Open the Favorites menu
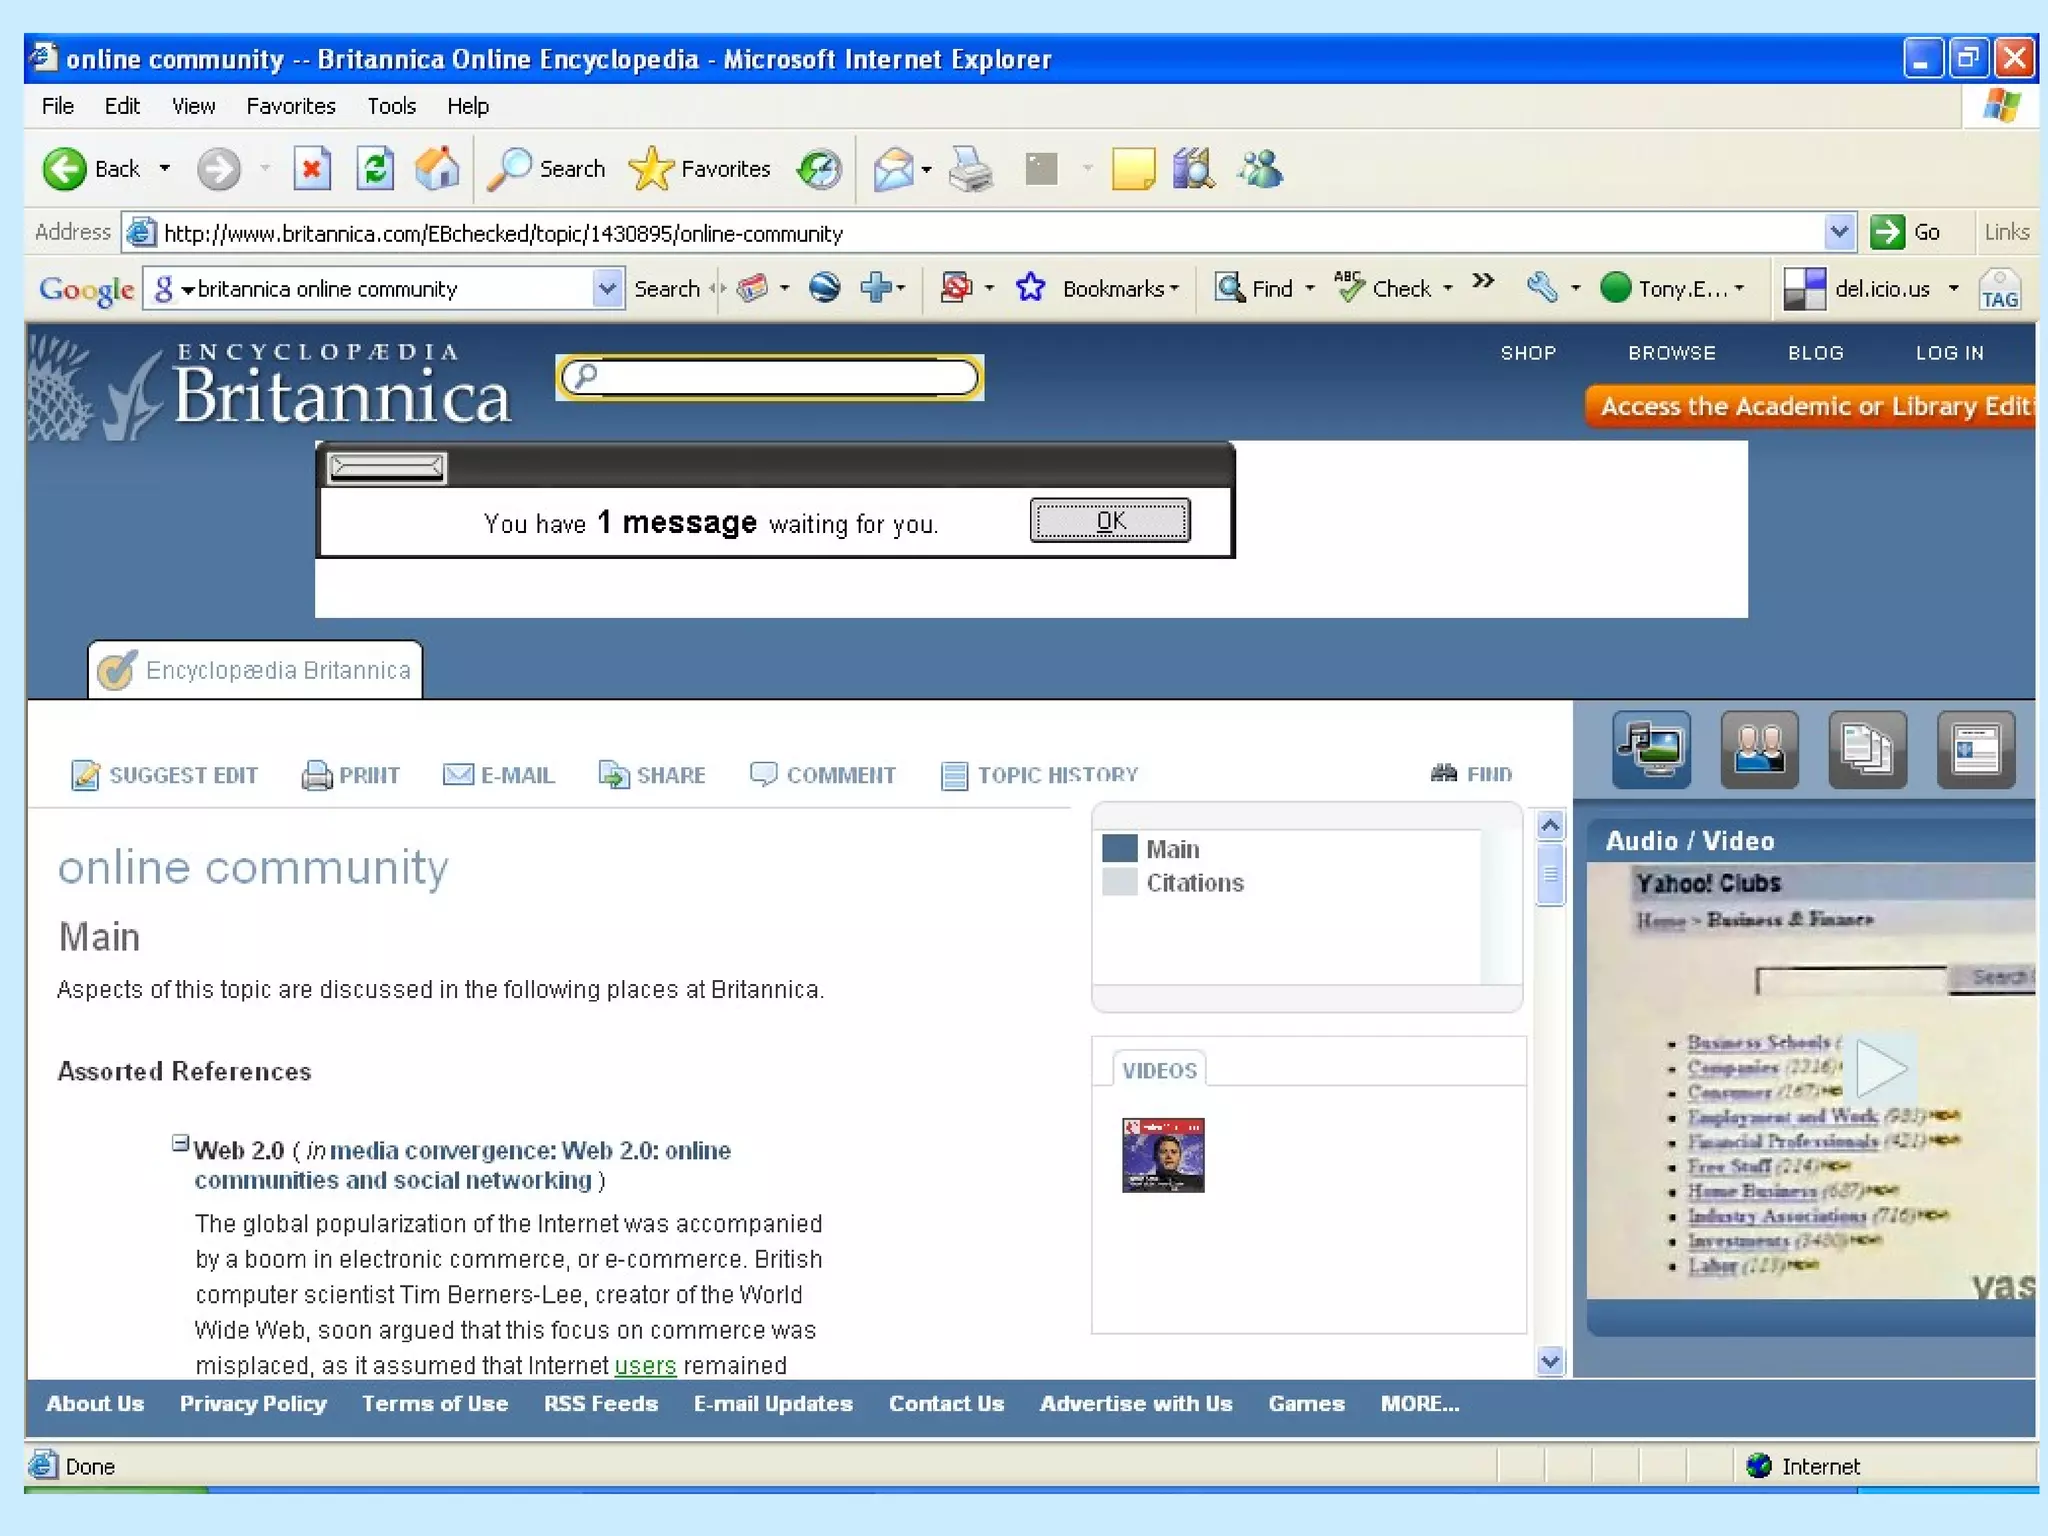The width and height of the screenshot is (2048, 1536). [x=290, y=106]
